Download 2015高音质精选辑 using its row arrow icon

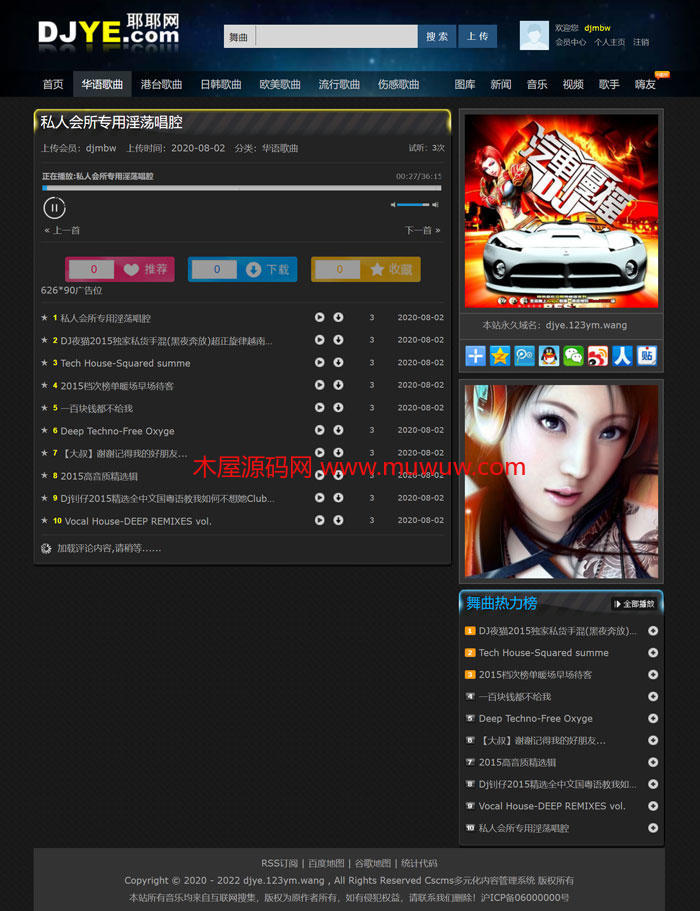pyautogui.click(x=338, y=475)
